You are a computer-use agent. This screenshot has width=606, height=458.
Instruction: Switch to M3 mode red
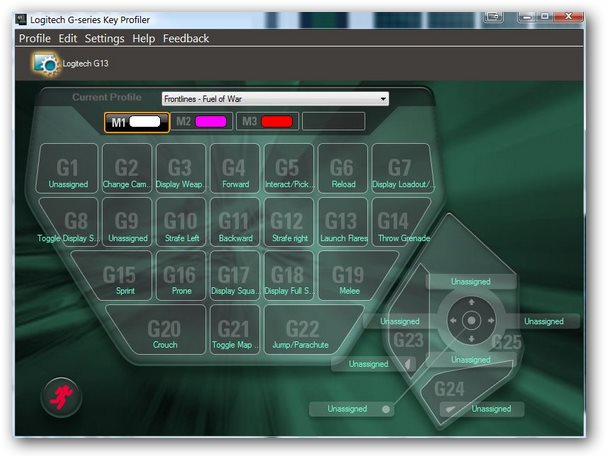click(267, 122)
